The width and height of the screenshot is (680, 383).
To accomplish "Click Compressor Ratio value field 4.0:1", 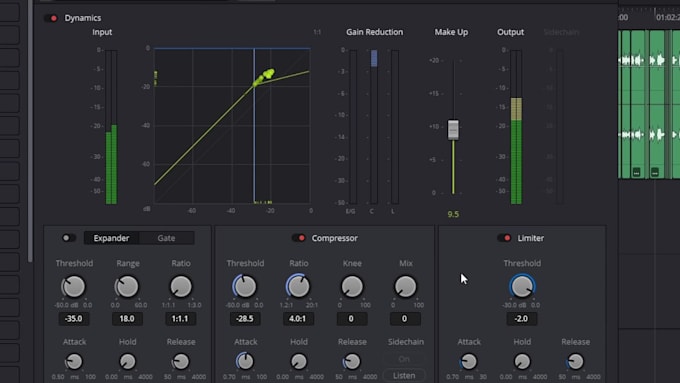I will [298, 319].
